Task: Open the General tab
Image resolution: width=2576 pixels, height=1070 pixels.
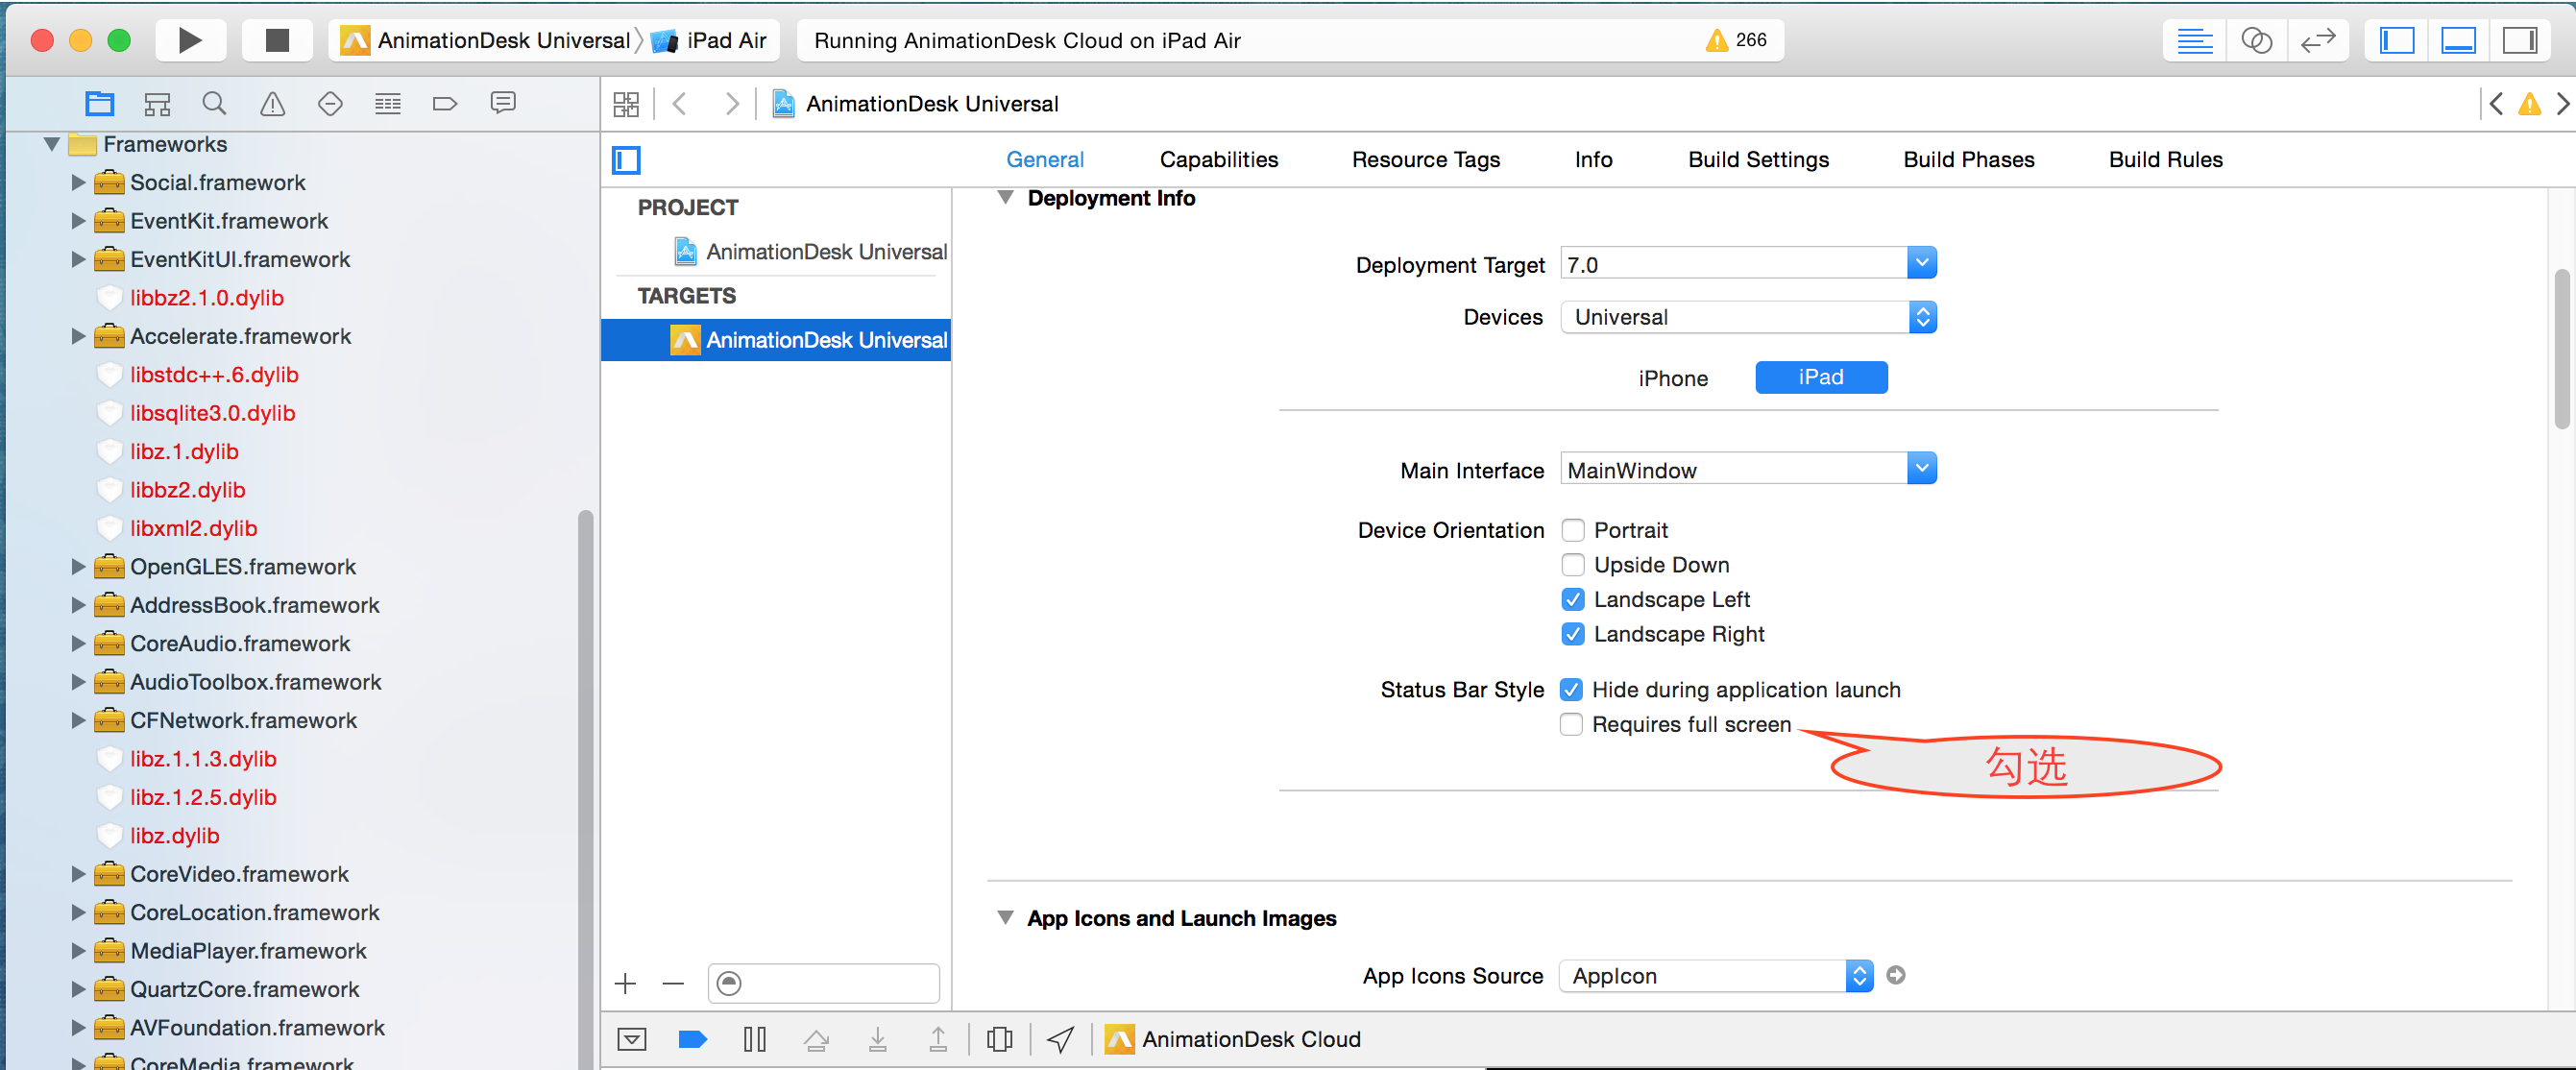Action: click(1045, 160)
